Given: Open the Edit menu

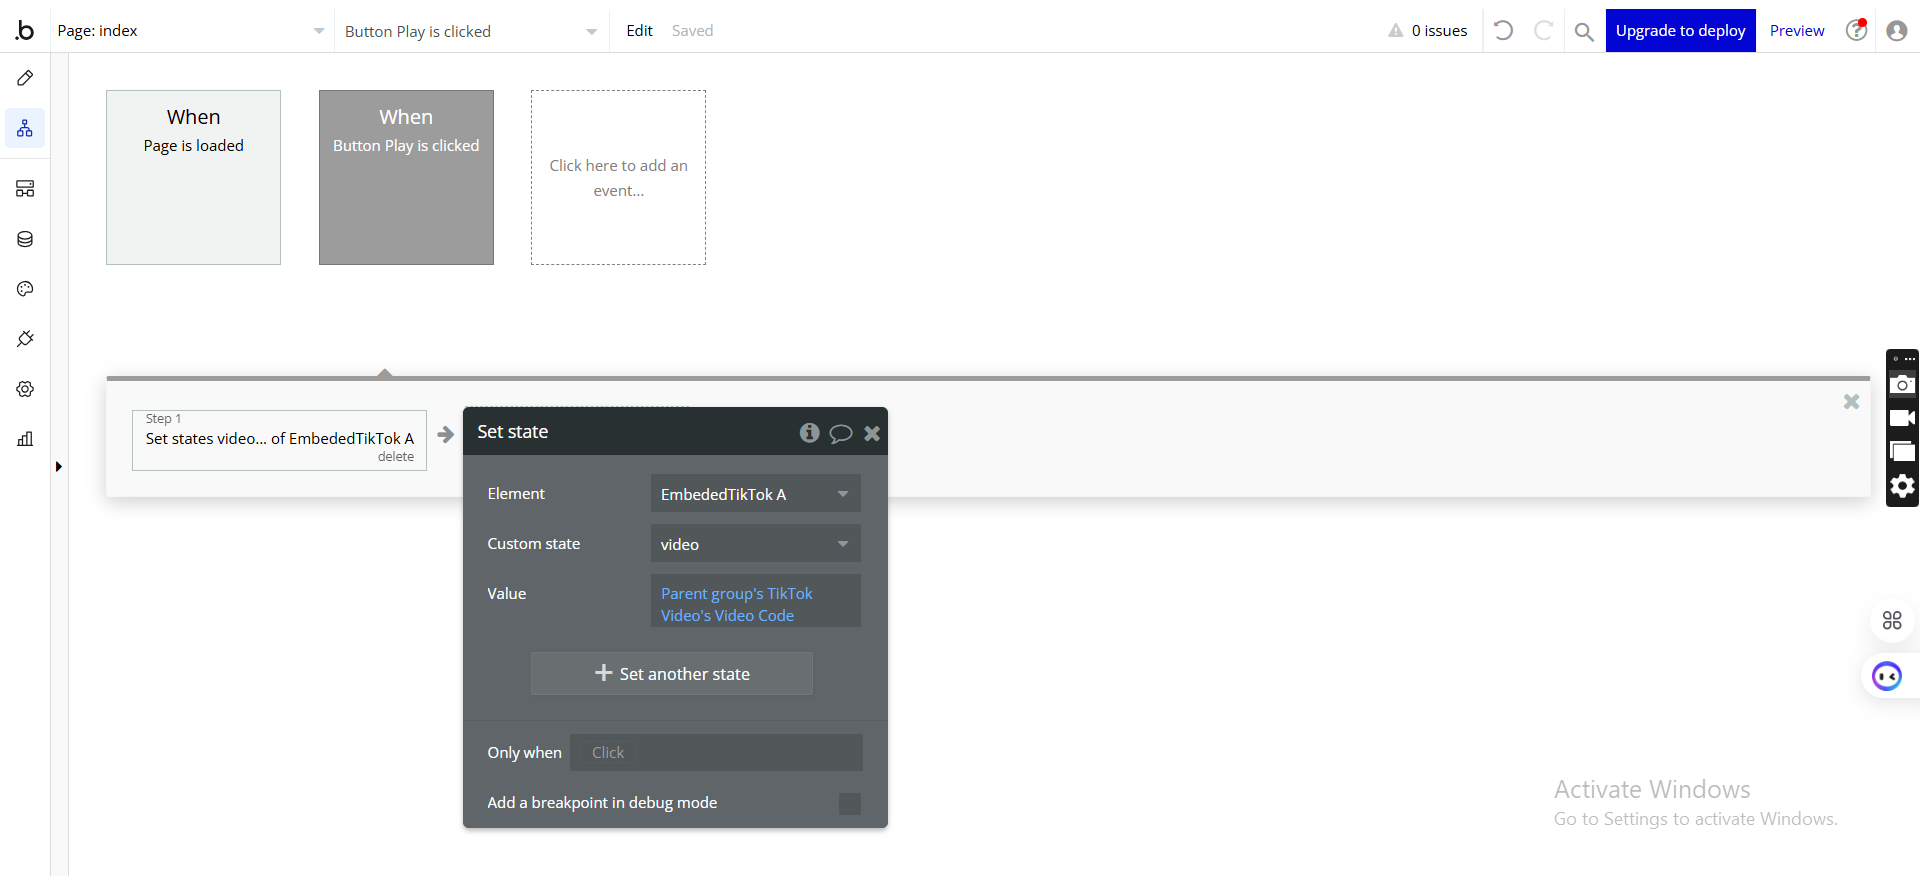Looking at the screenshot, I should (639, 31).
